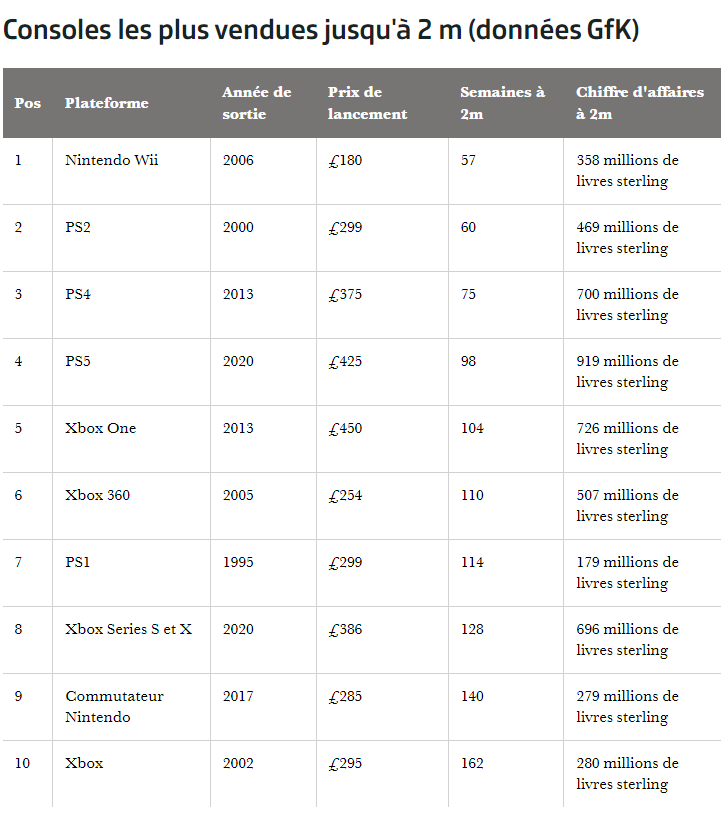Click the PS4 launch price £375
Viewport: 721px width, 823px height.
[345, 294]
